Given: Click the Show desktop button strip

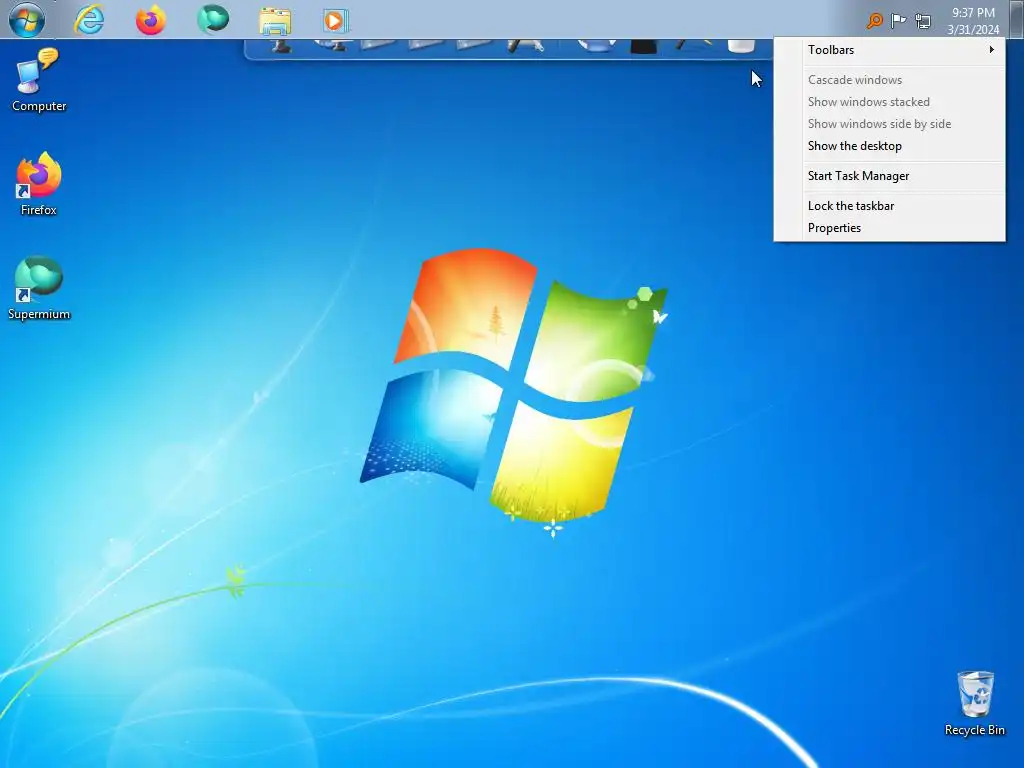Looking at the screenshot, I should (1016, 20).
